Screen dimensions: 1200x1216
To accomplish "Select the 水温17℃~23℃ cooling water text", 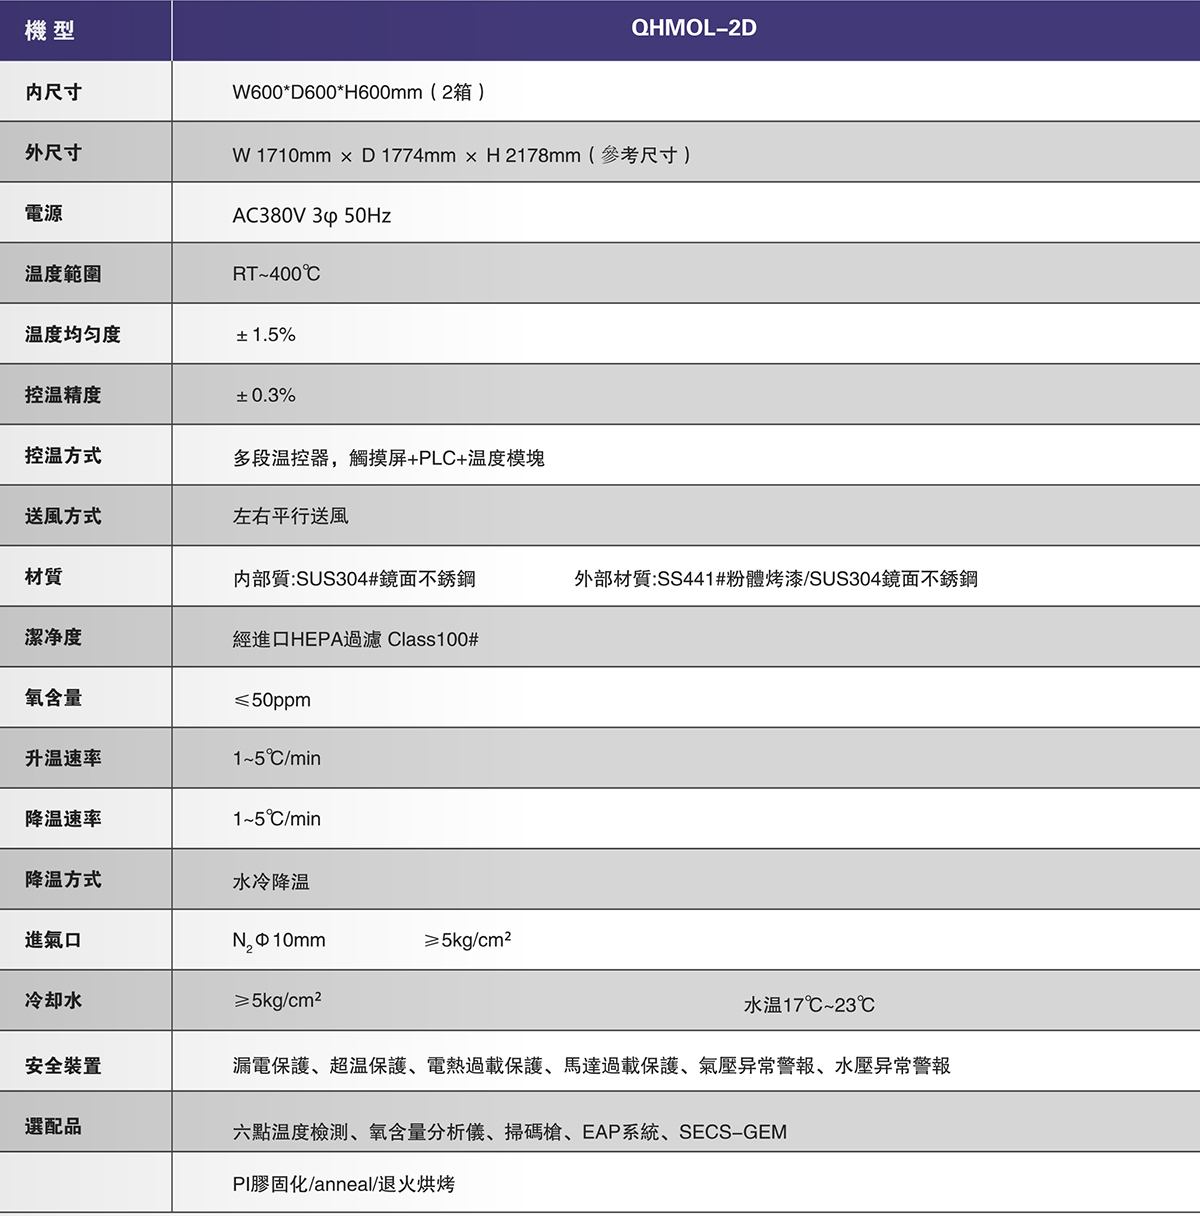I will 809,1005.
